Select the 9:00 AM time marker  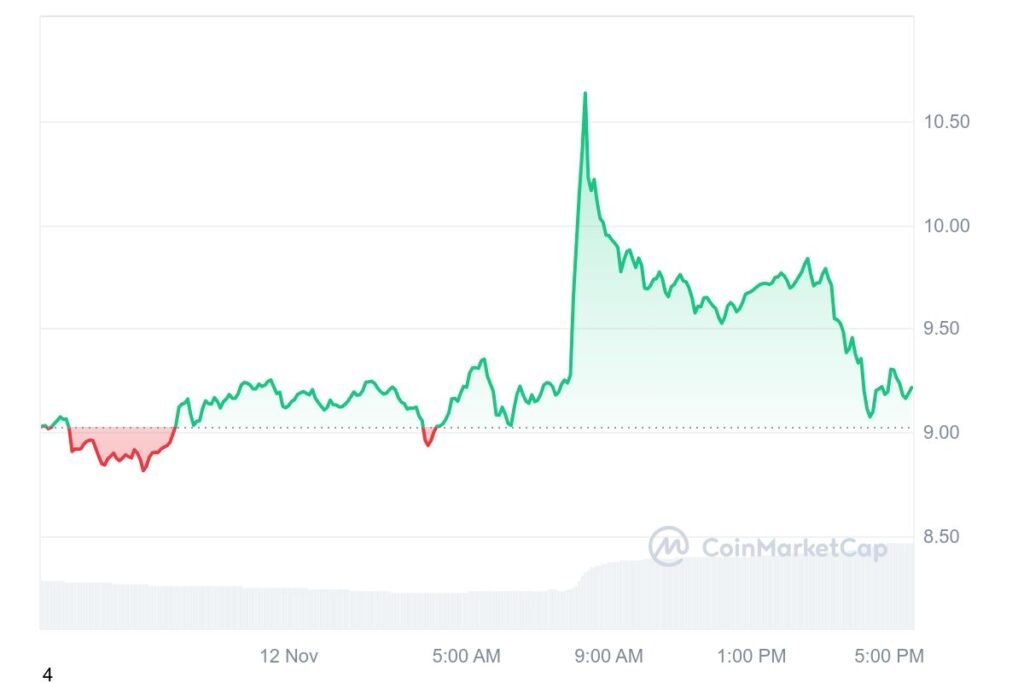click(609, 656)
